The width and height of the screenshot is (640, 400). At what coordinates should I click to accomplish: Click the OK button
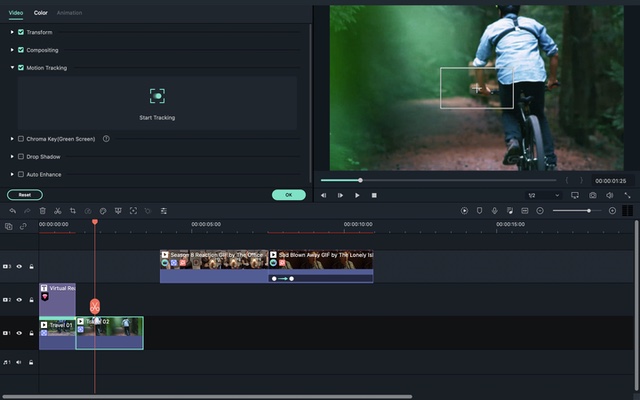[x=289, y=195]
